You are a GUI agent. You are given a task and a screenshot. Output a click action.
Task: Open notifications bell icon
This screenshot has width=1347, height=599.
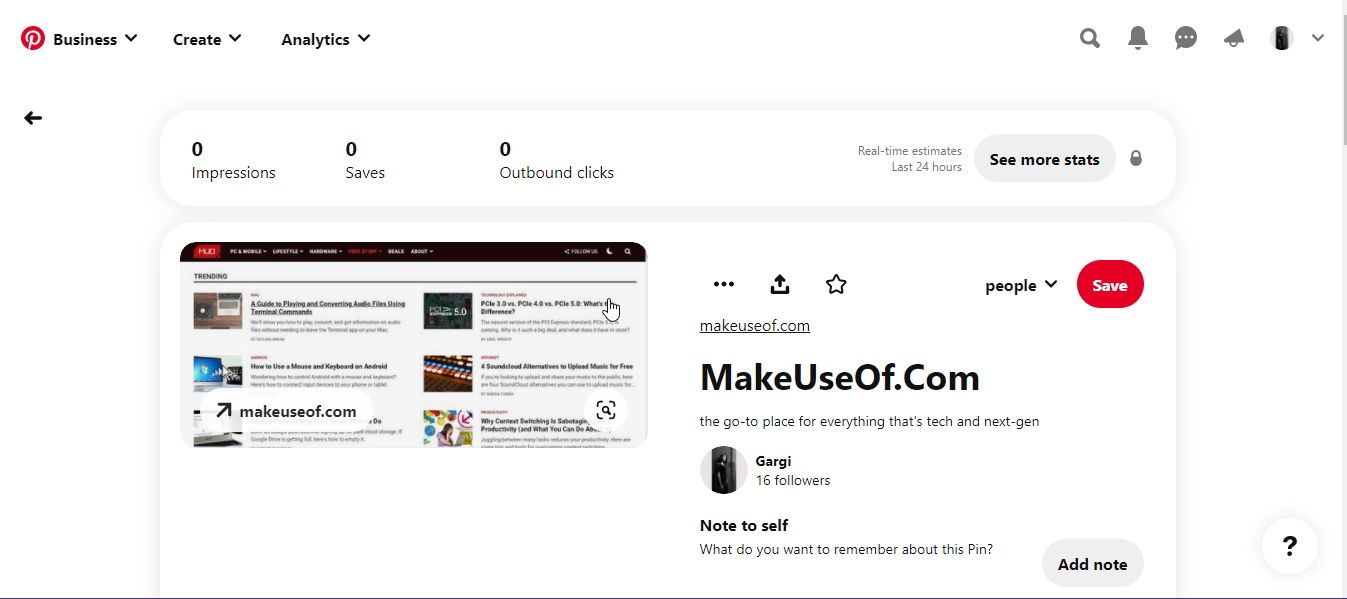pos(1138,39)
